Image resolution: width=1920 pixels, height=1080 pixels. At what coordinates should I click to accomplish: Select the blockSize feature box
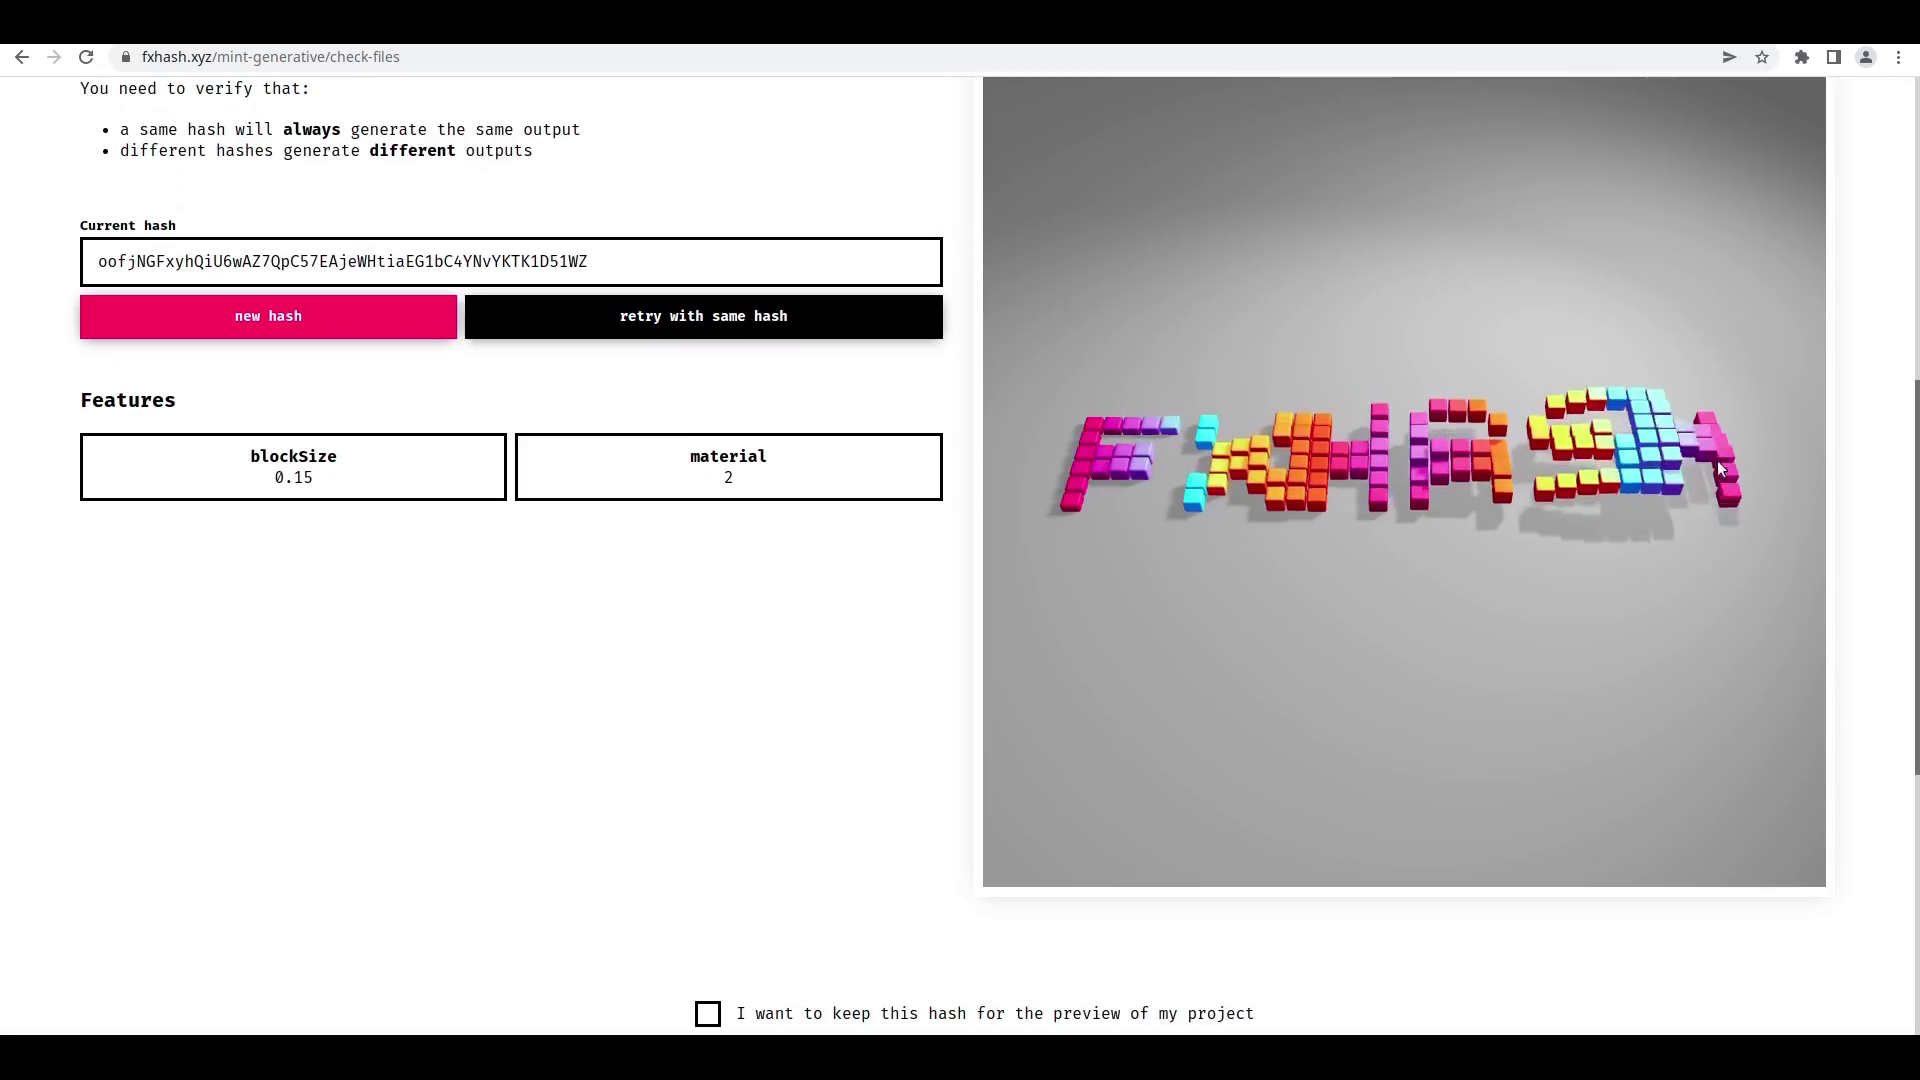(293, 467)
